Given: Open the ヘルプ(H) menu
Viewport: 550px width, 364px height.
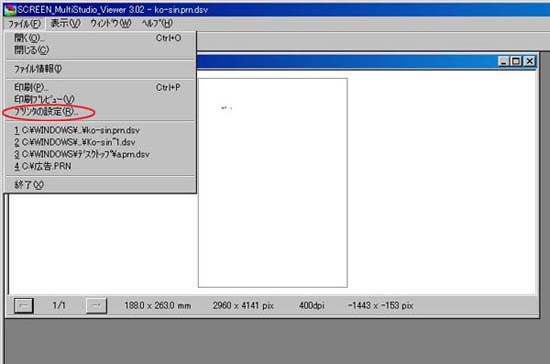Looking at the screenshot, I should point(157,23).
